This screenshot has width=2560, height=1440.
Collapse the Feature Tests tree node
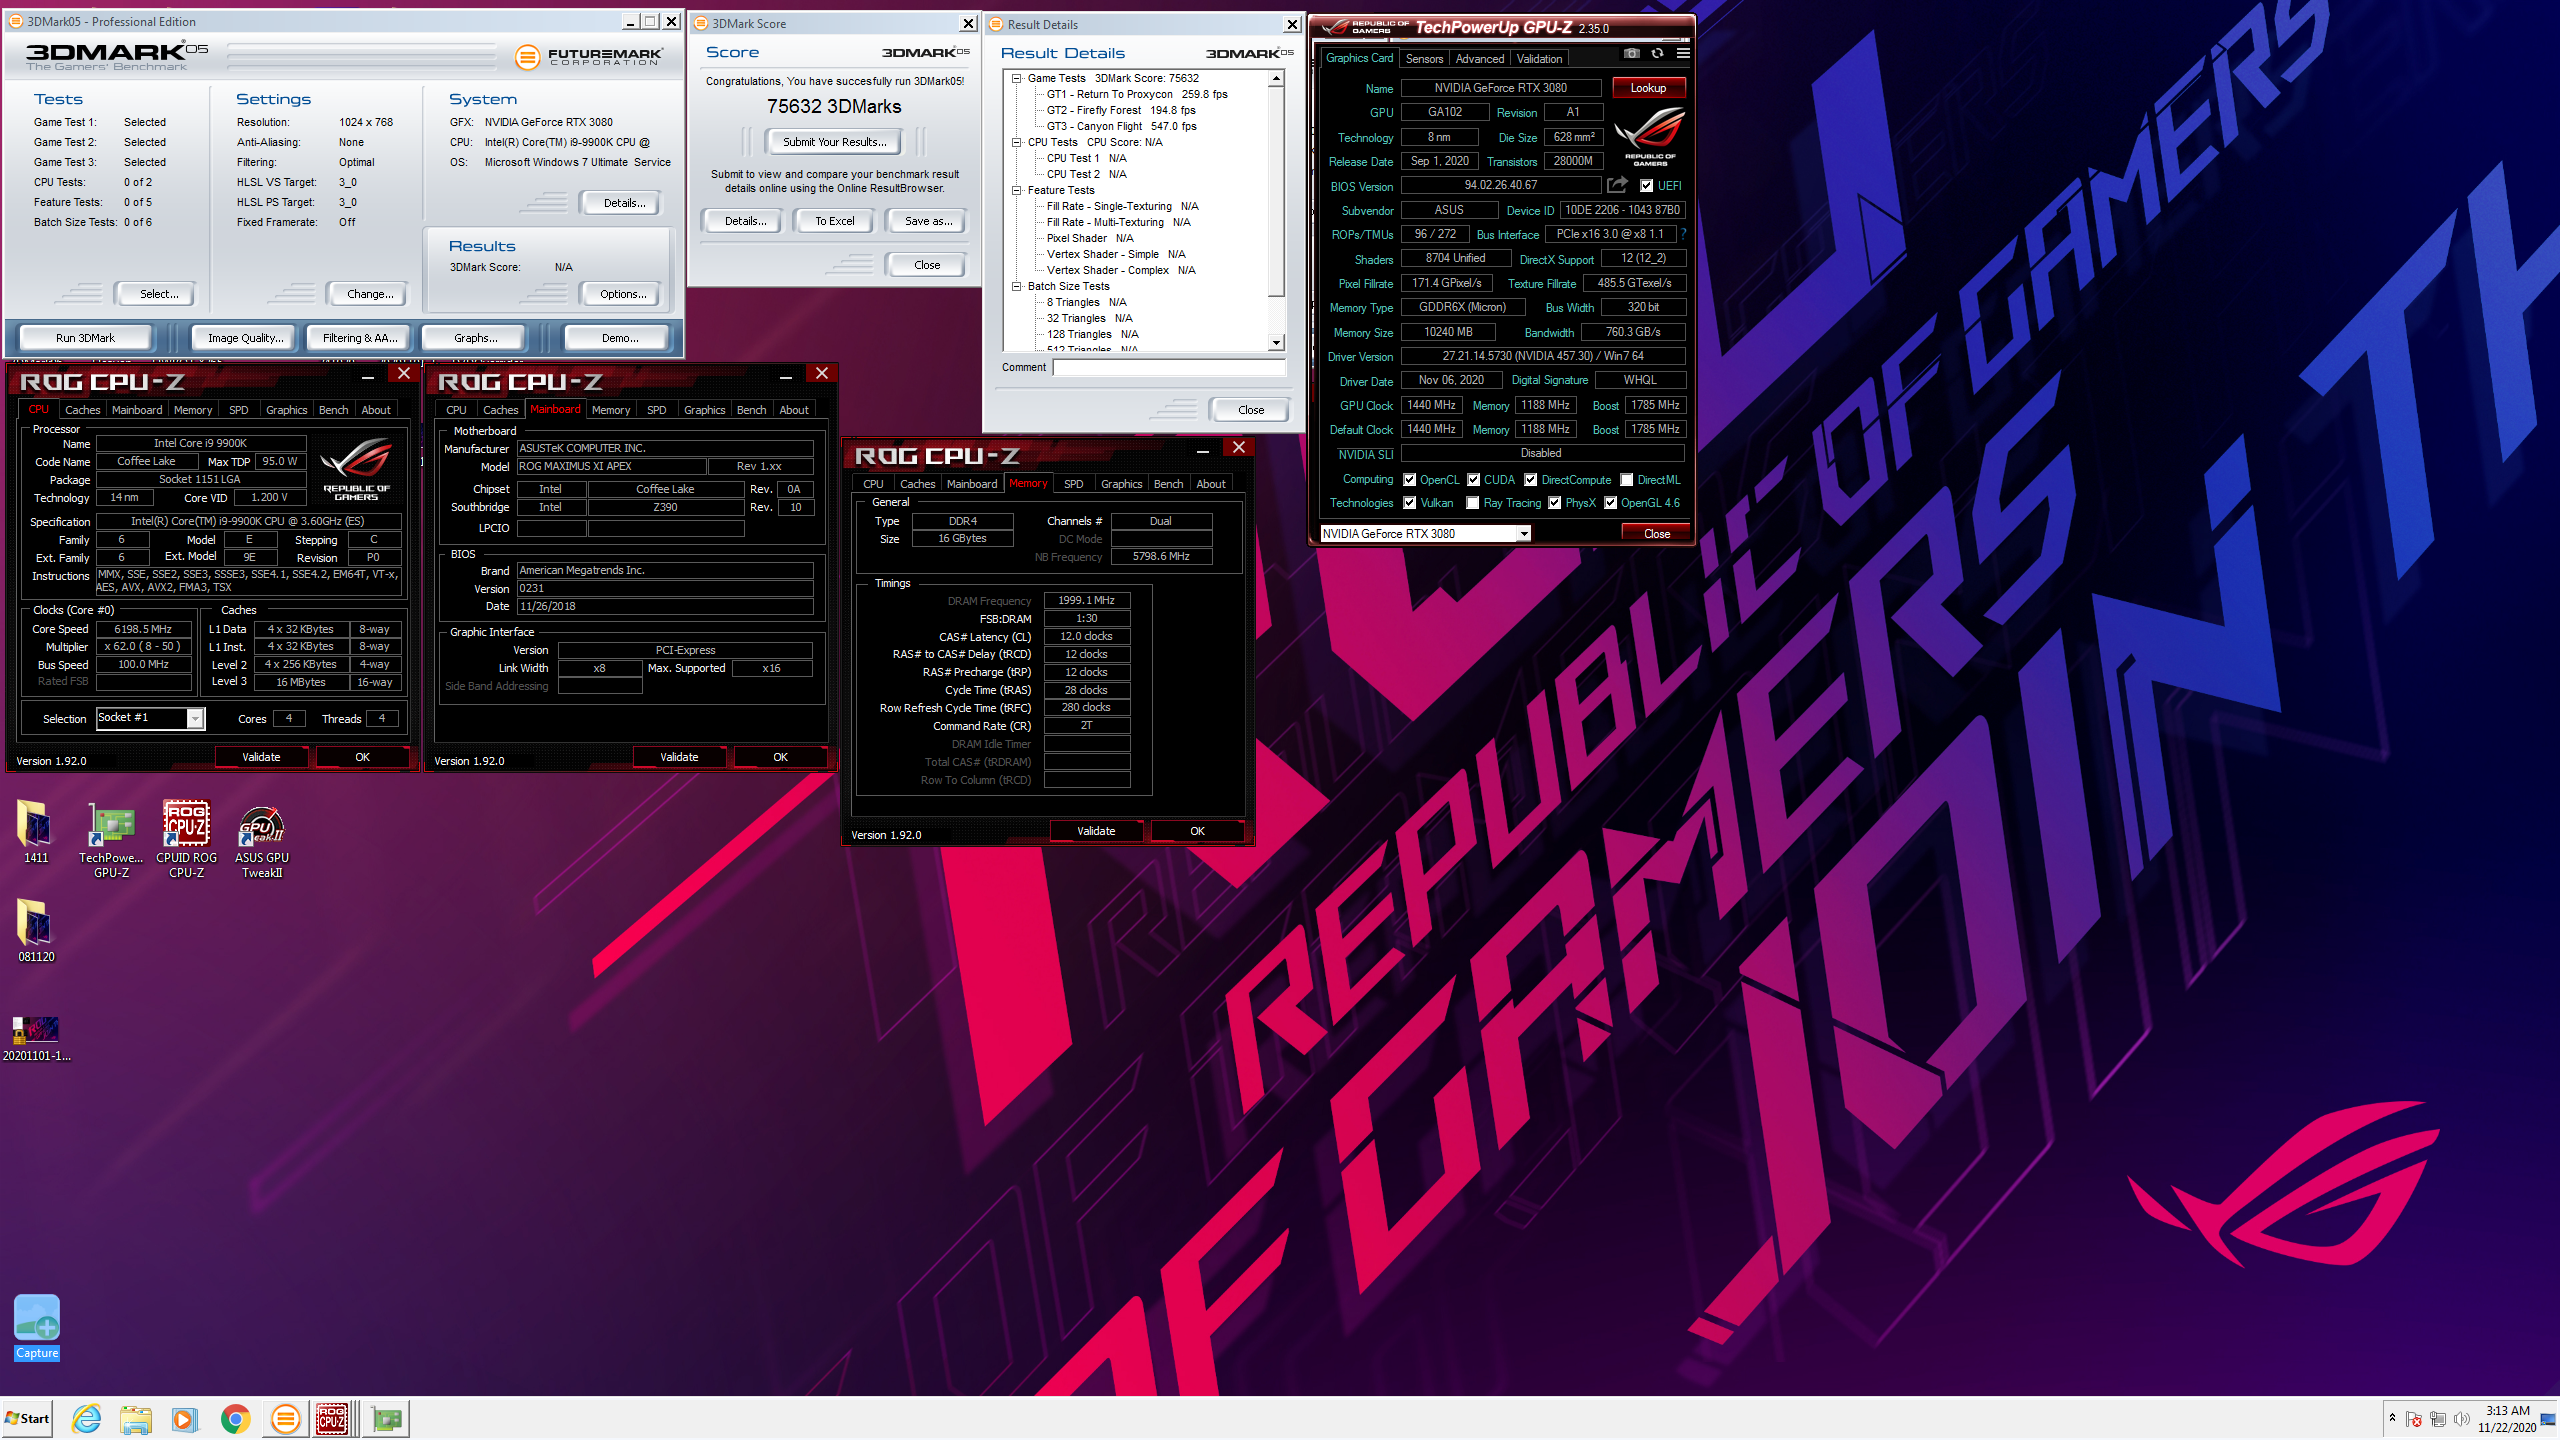(1016, 190)
